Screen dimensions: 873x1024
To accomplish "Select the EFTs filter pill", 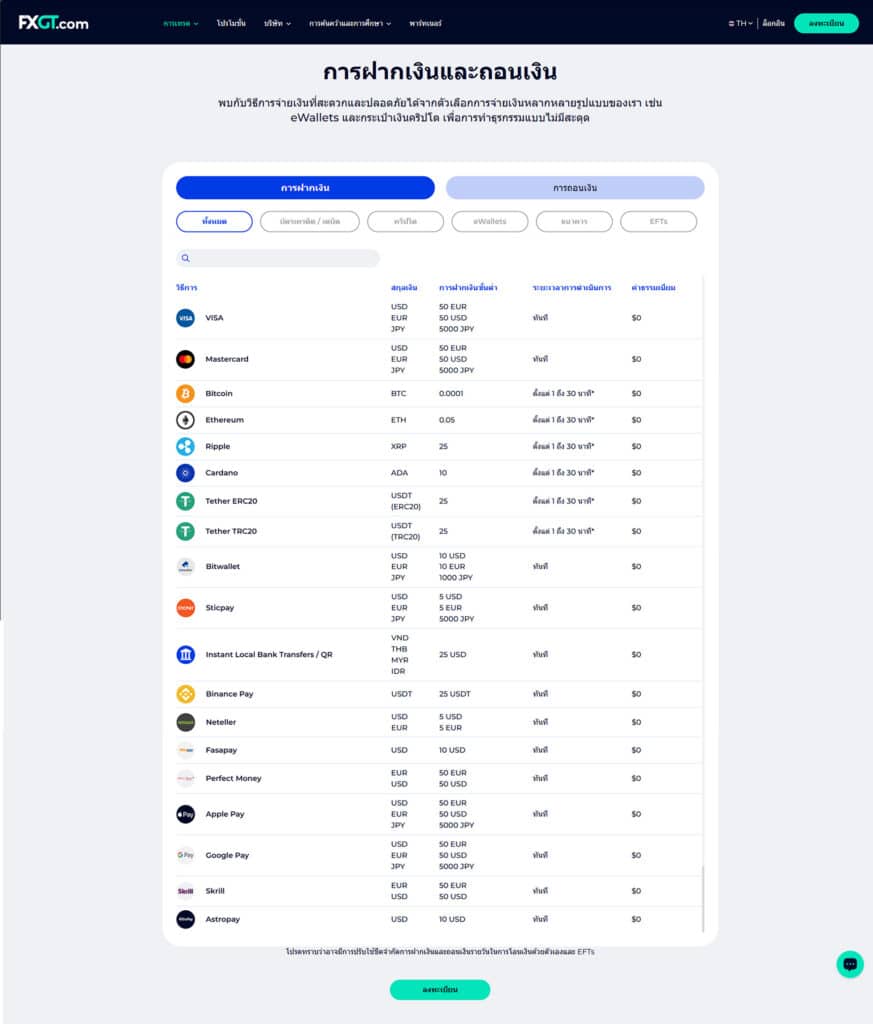I will [658, 221].
